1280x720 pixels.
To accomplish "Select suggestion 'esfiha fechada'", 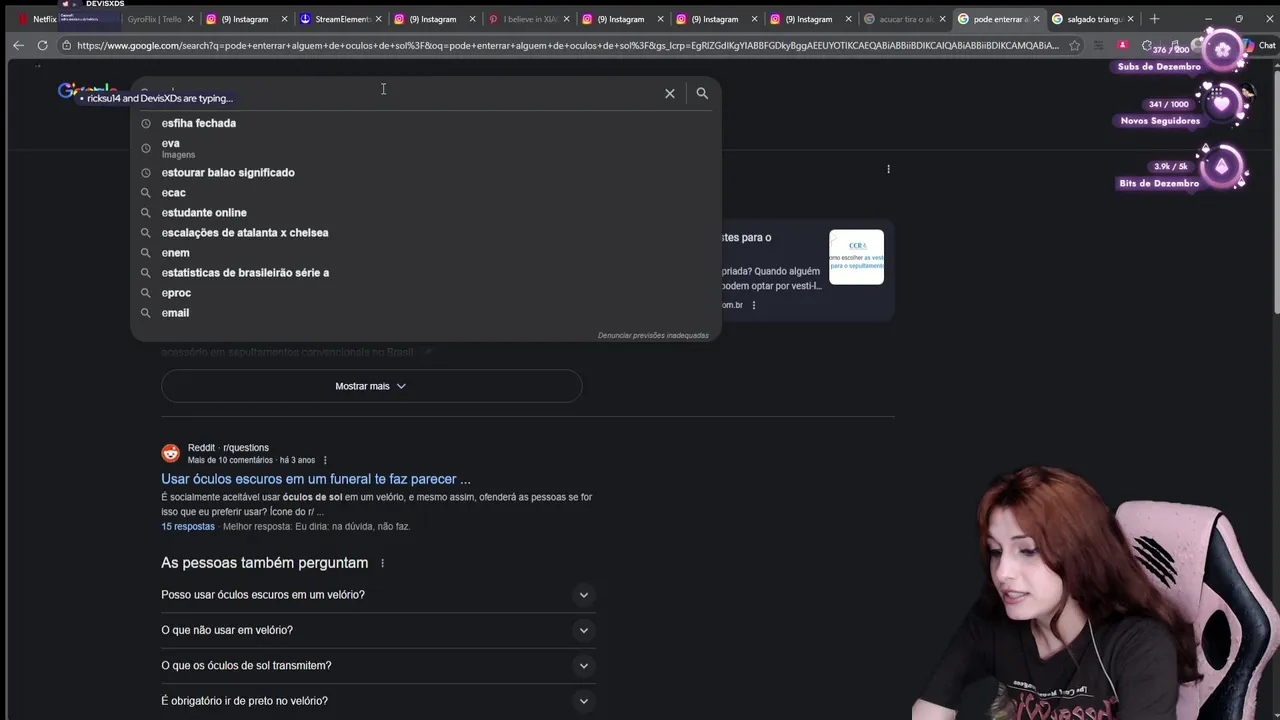I will (199, 123).
